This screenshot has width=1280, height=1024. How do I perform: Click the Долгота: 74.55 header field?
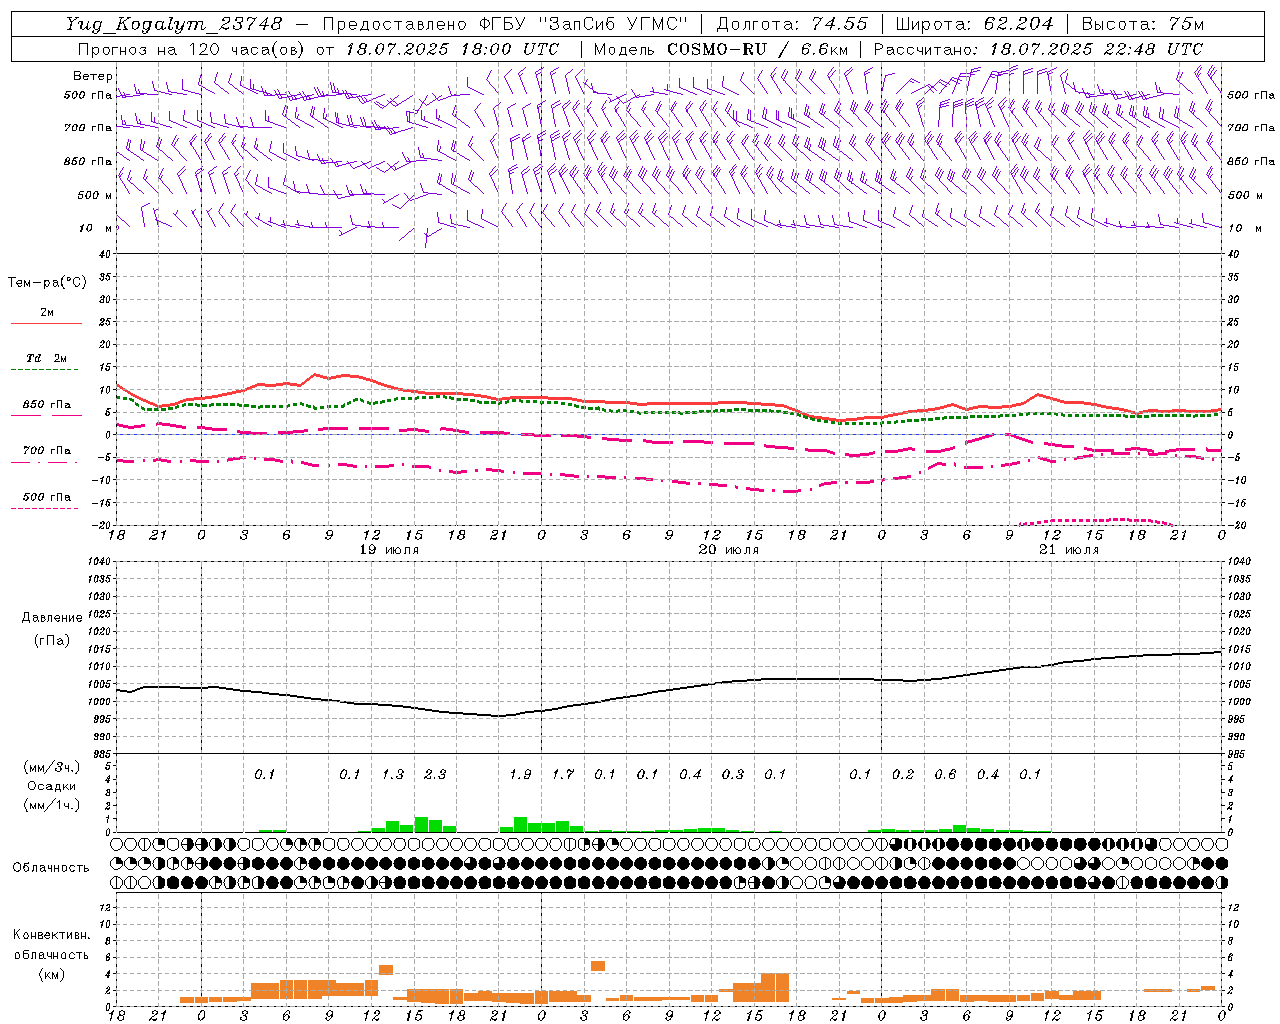792,24
